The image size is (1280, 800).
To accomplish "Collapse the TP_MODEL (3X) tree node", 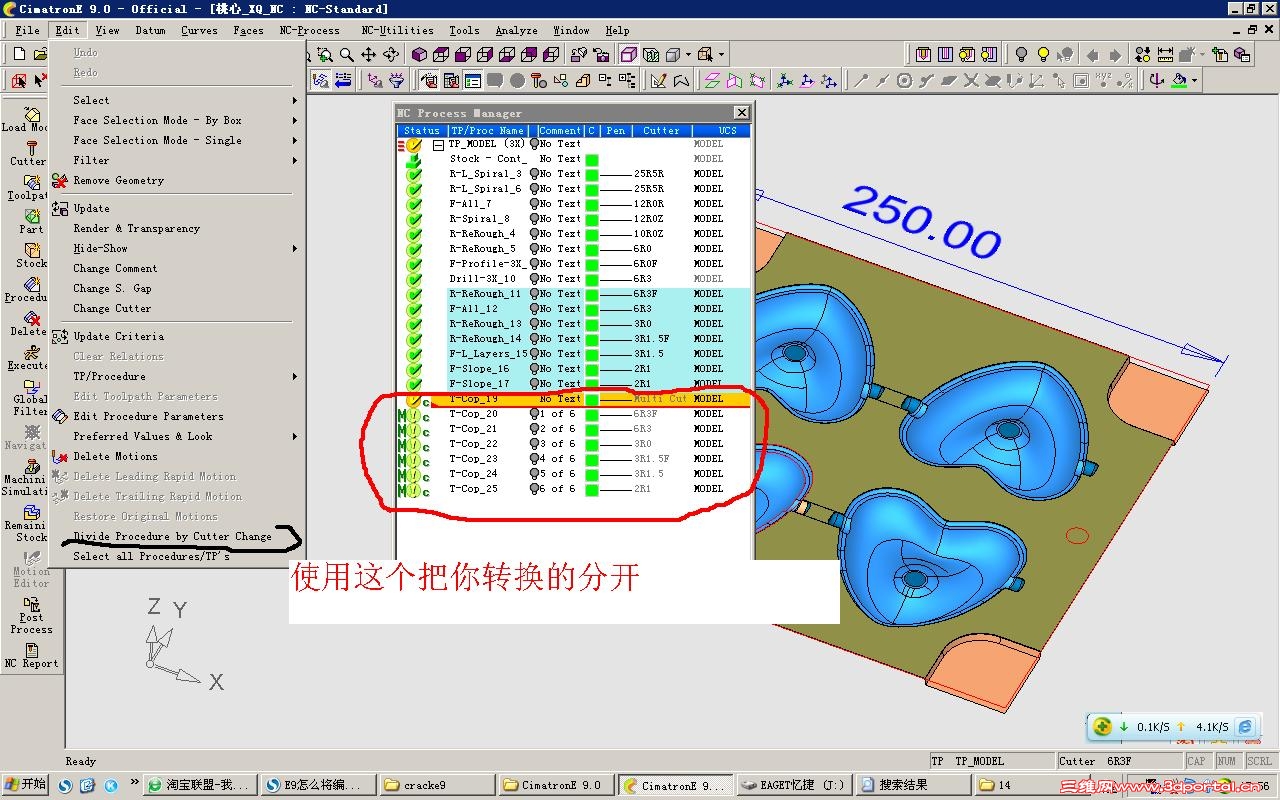I will click(x=438, y=145).
